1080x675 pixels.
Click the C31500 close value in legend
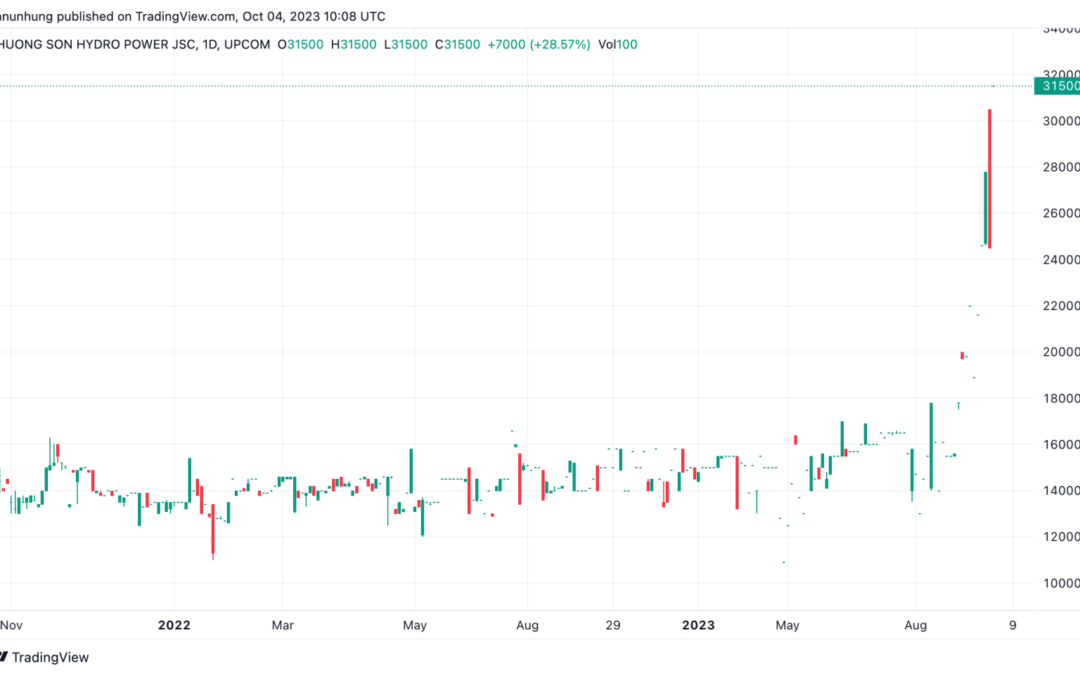[x=457, y=45]
